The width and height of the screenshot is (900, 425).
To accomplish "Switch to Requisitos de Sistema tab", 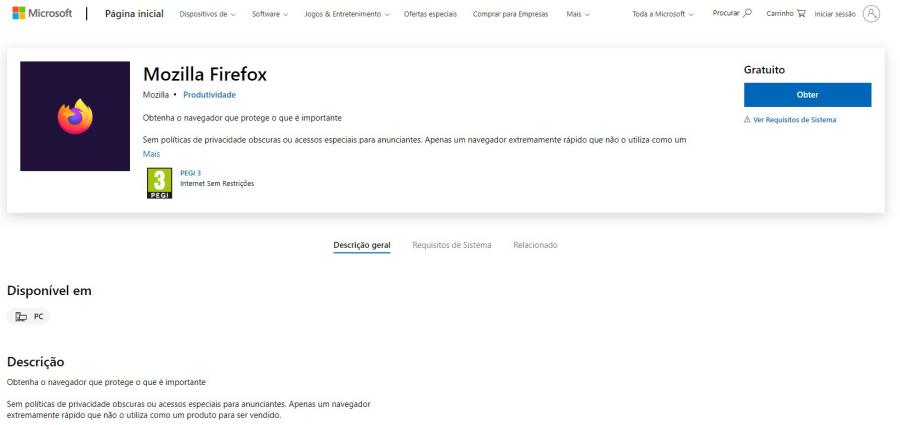I will (452, 245).
